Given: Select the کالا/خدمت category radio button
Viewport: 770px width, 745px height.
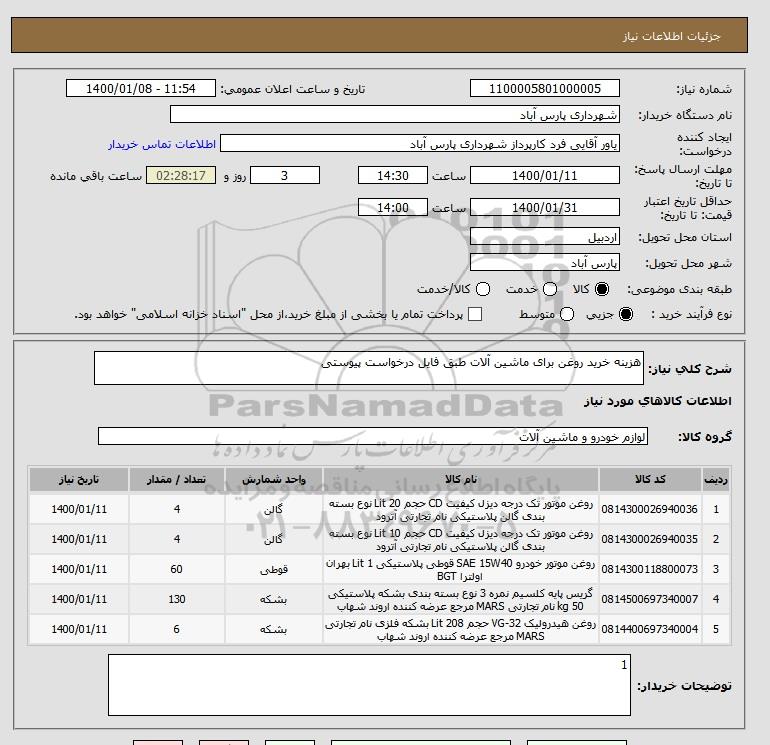Looking at the screenshot, I should 483,289.
